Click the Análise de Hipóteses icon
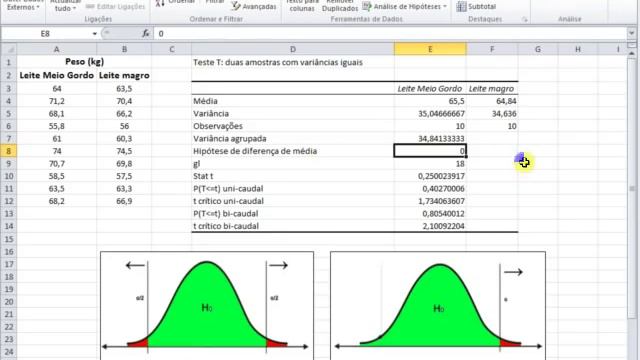Viewport: 640px width, 360px height. [x=367, y=6]
